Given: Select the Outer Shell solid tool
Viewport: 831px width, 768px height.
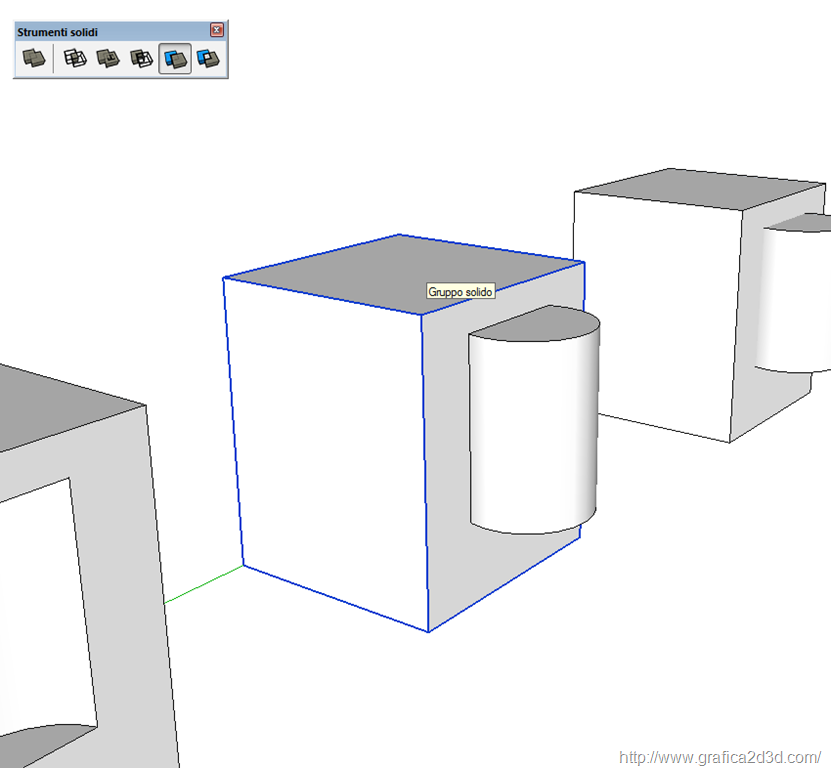Looking at the screenshot, I should tap(34, 59).
